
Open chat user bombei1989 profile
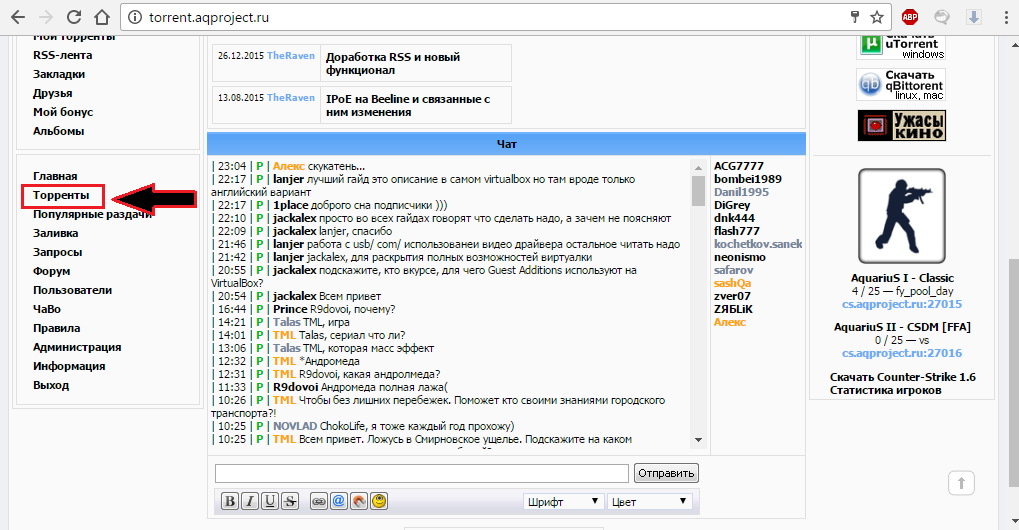[x=748, y=179]
